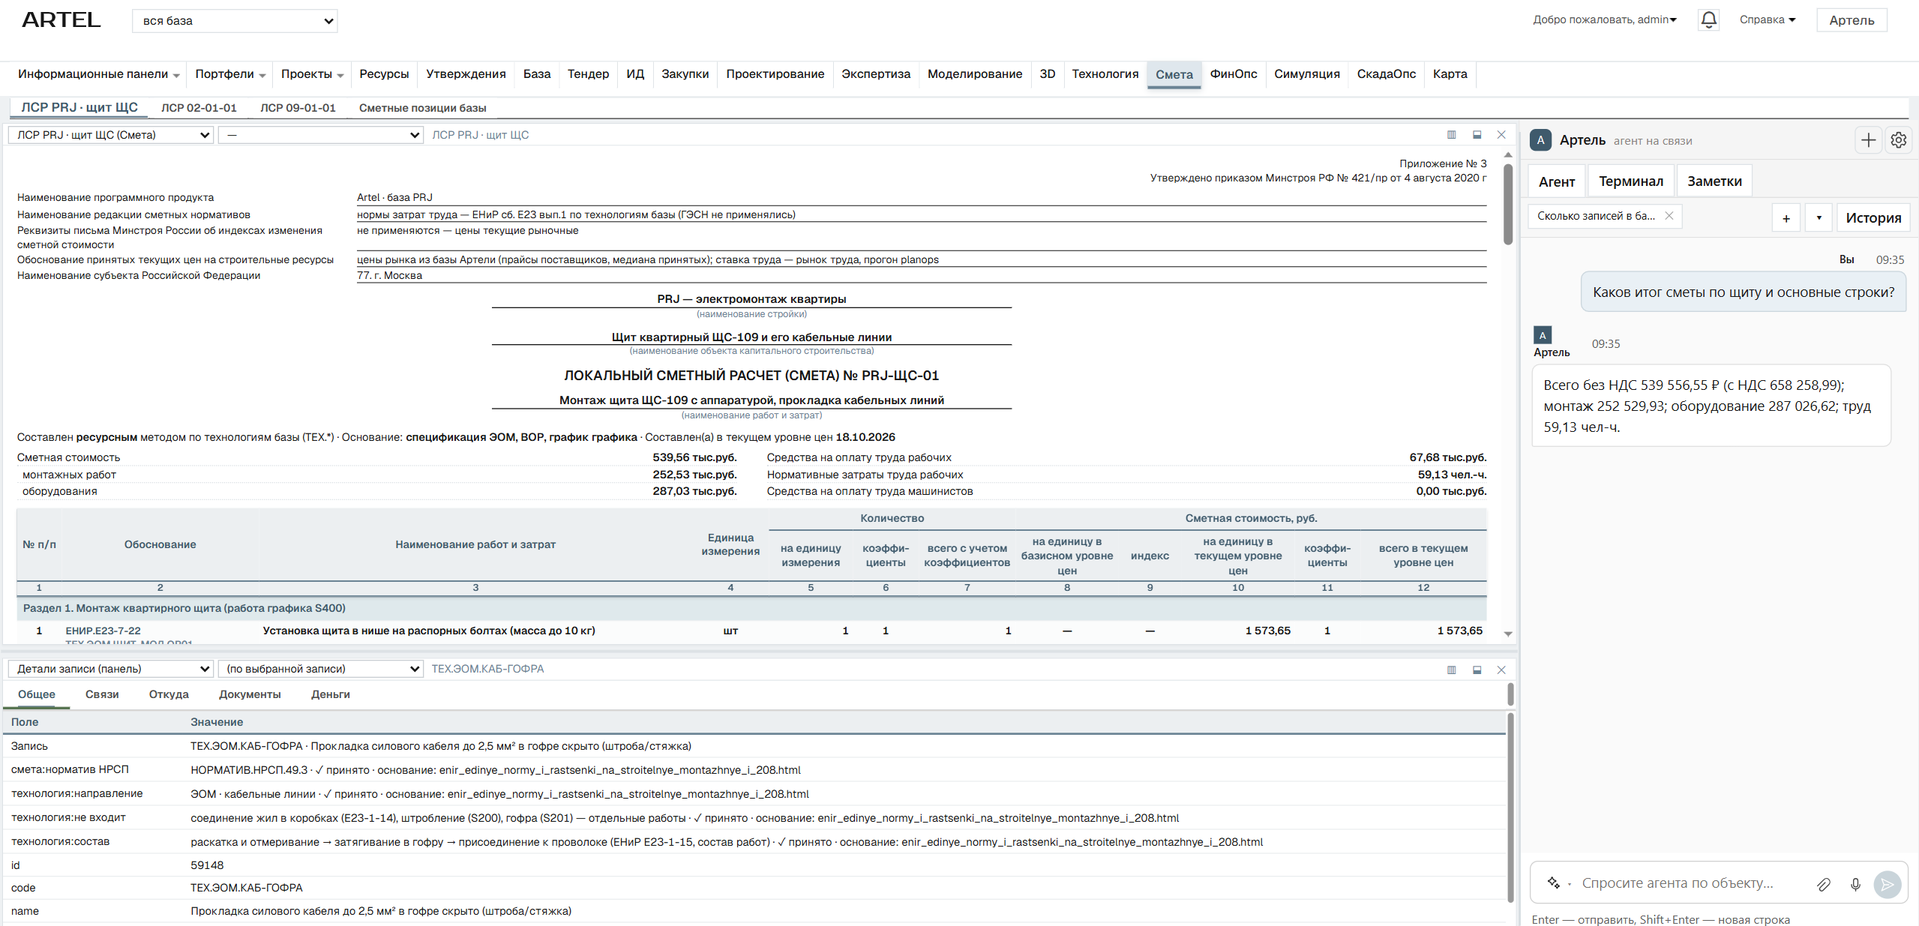Open the 'ЛСР PRJ · щит ЩС (Смета)' dropdown
This screenshot has height=926, width=1919.
click(x=111, y=135)
